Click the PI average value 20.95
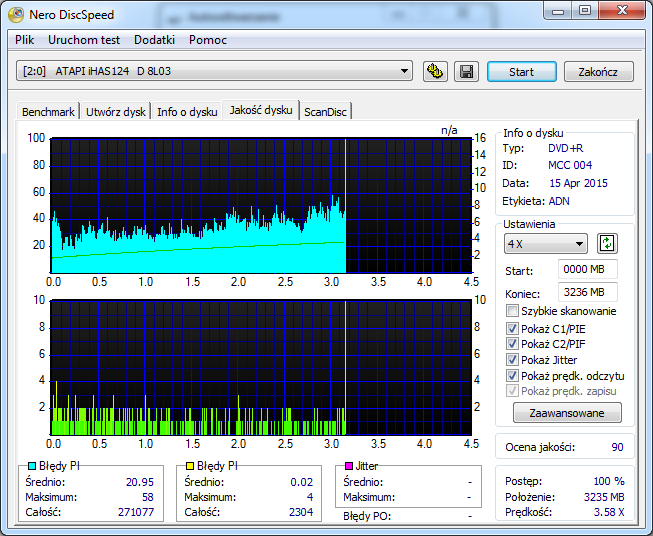This screenshot has width=653, height=536. [140, 482]
